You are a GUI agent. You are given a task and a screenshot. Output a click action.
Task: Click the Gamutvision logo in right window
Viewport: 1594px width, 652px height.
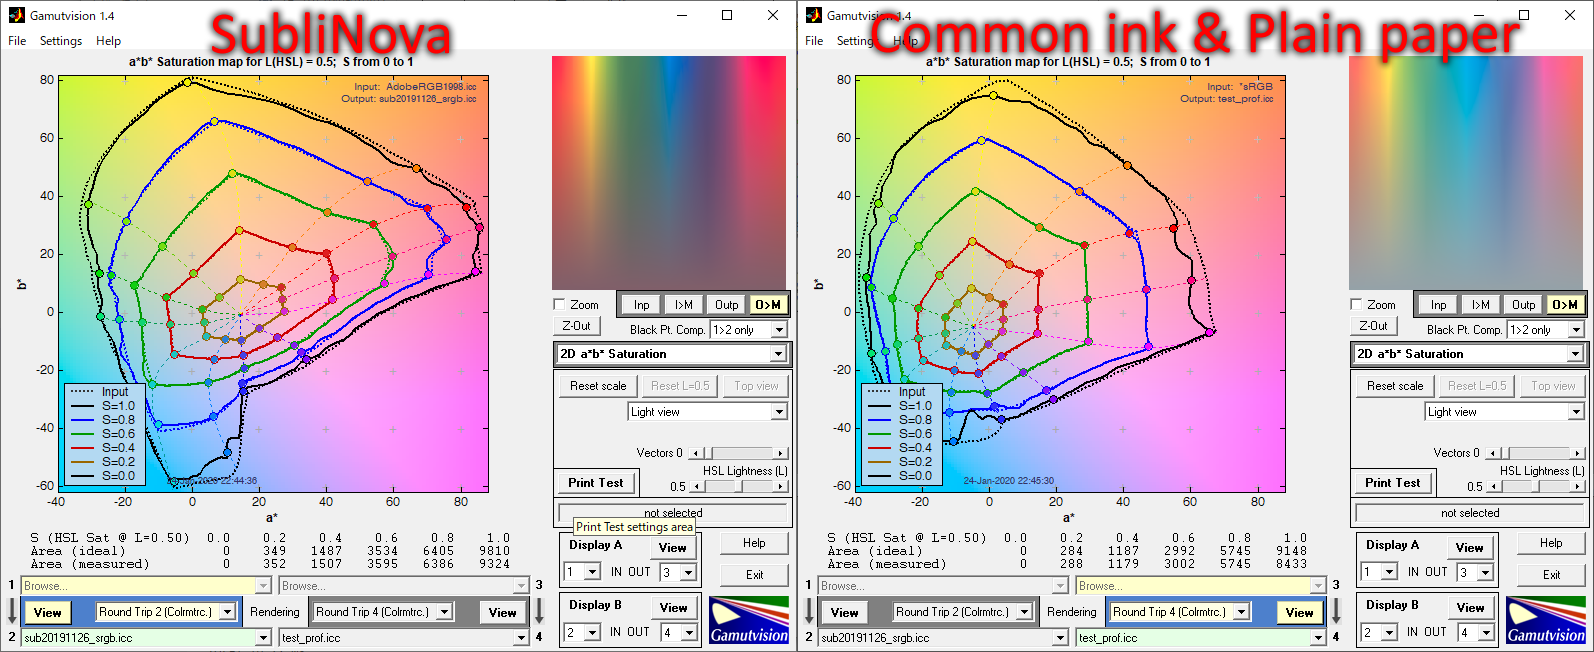pos(1546,620)
